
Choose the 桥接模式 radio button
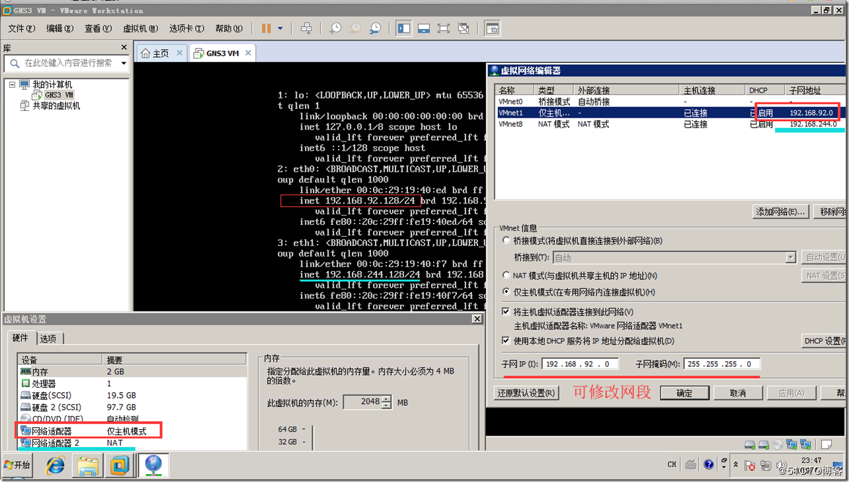coord(506,240)
